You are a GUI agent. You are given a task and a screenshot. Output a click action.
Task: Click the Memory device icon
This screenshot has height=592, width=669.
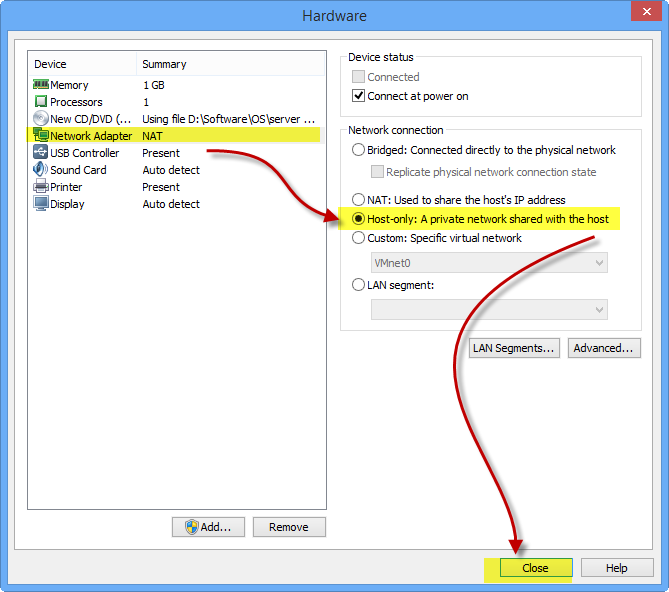[x=41, y=84]
